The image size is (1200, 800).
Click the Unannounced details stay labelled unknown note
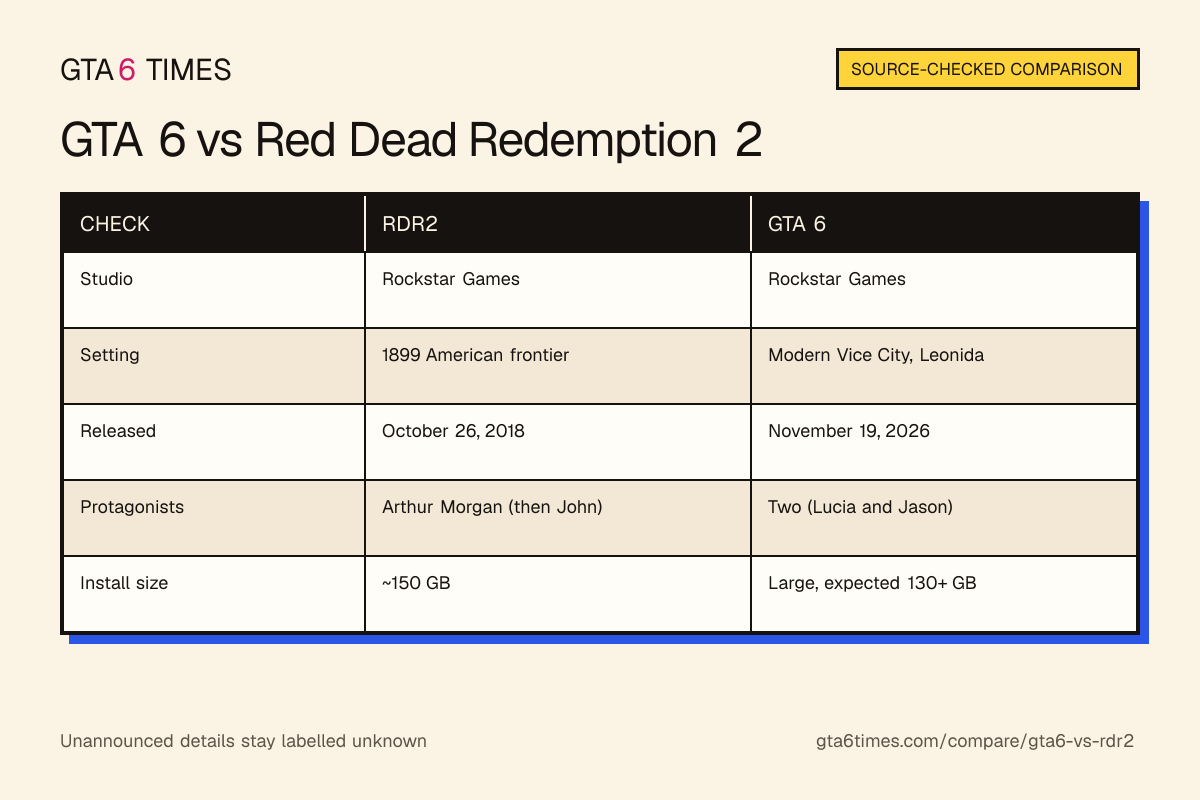[x=244, y=741]
